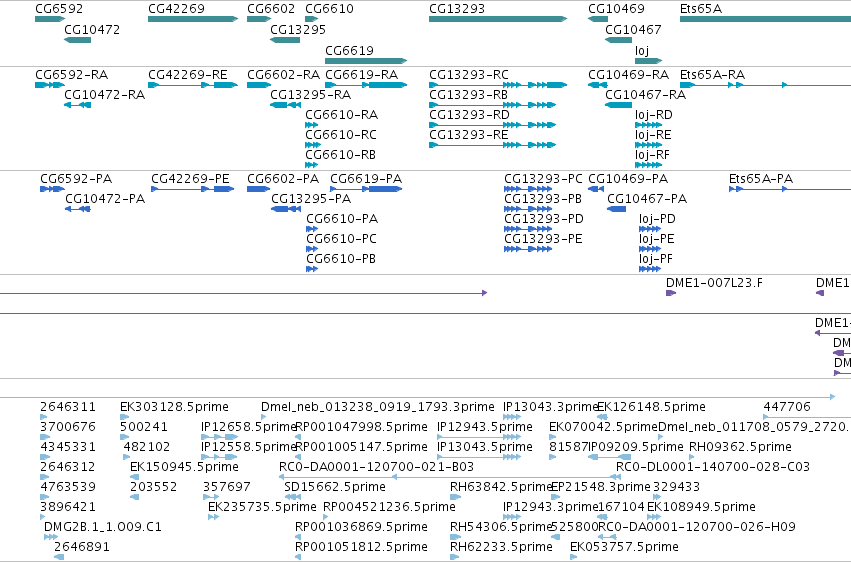Viewport: 851px width, 562px height.
Task: Click protein CG6619-PA
Action: click(x=366, y=178)
